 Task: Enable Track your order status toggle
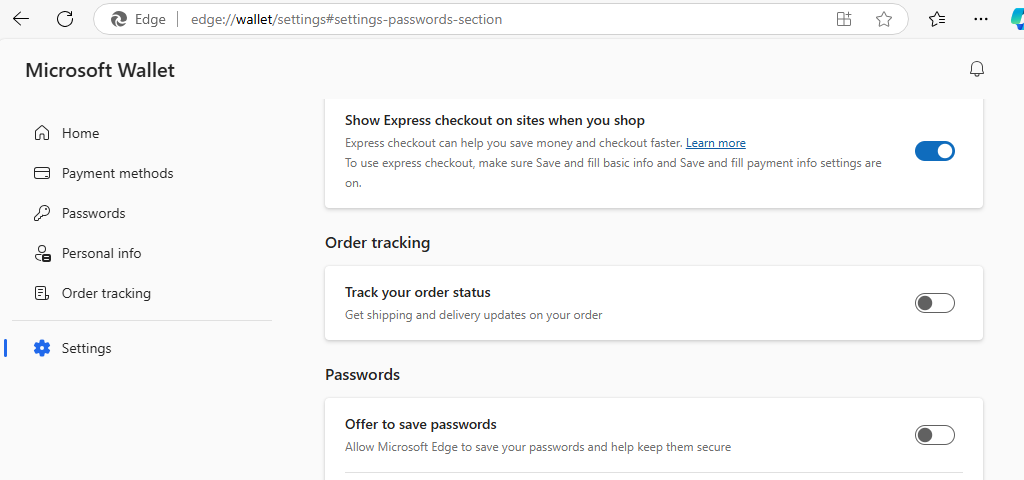click(934, 303)
